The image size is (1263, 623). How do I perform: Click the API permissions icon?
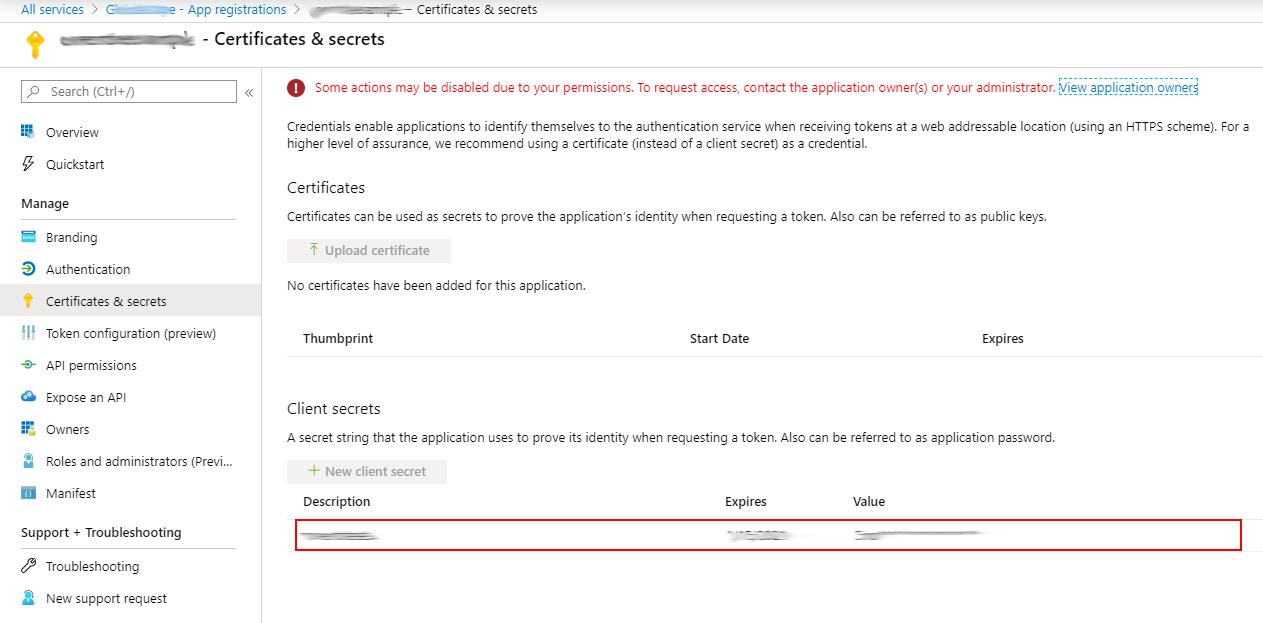(x=28, y=365)
